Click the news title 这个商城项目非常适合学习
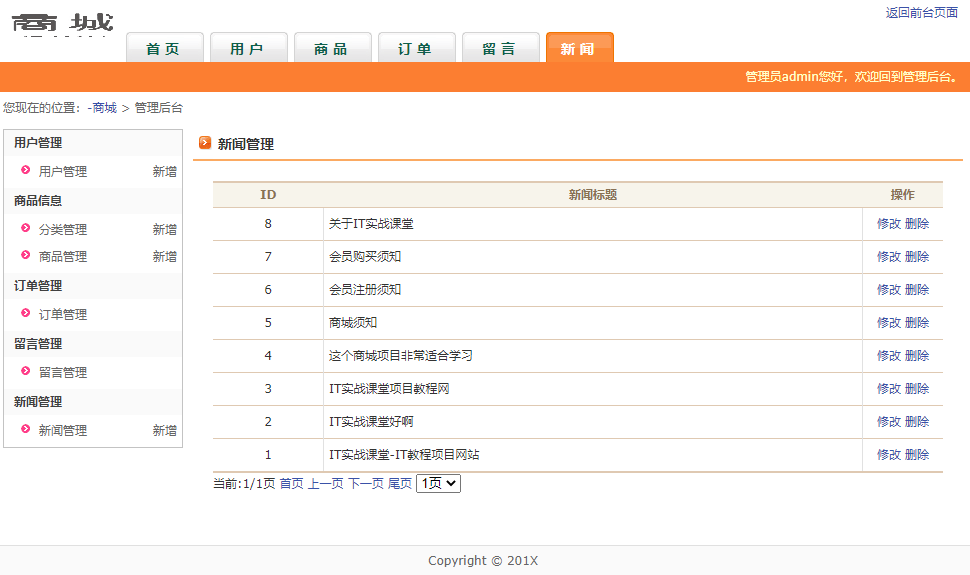970x575 pixels. (x=400, y=355)
